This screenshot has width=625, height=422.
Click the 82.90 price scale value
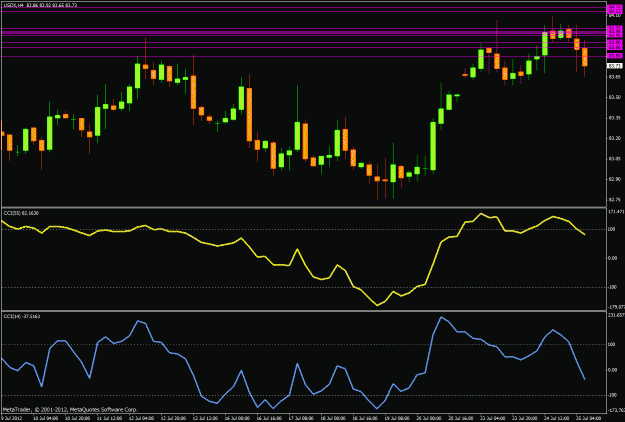click(614, 179)
